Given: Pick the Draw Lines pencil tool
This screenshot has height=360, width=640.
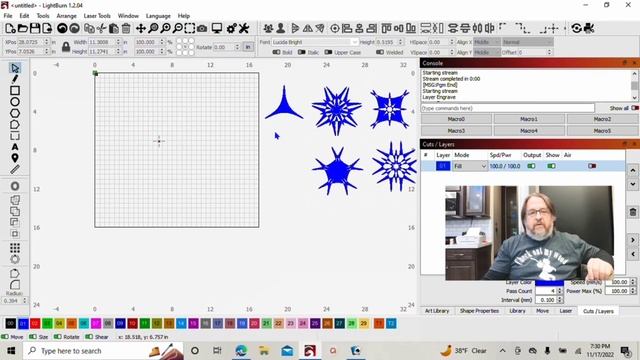Looking at the screenshot, I should pos(15,79).
